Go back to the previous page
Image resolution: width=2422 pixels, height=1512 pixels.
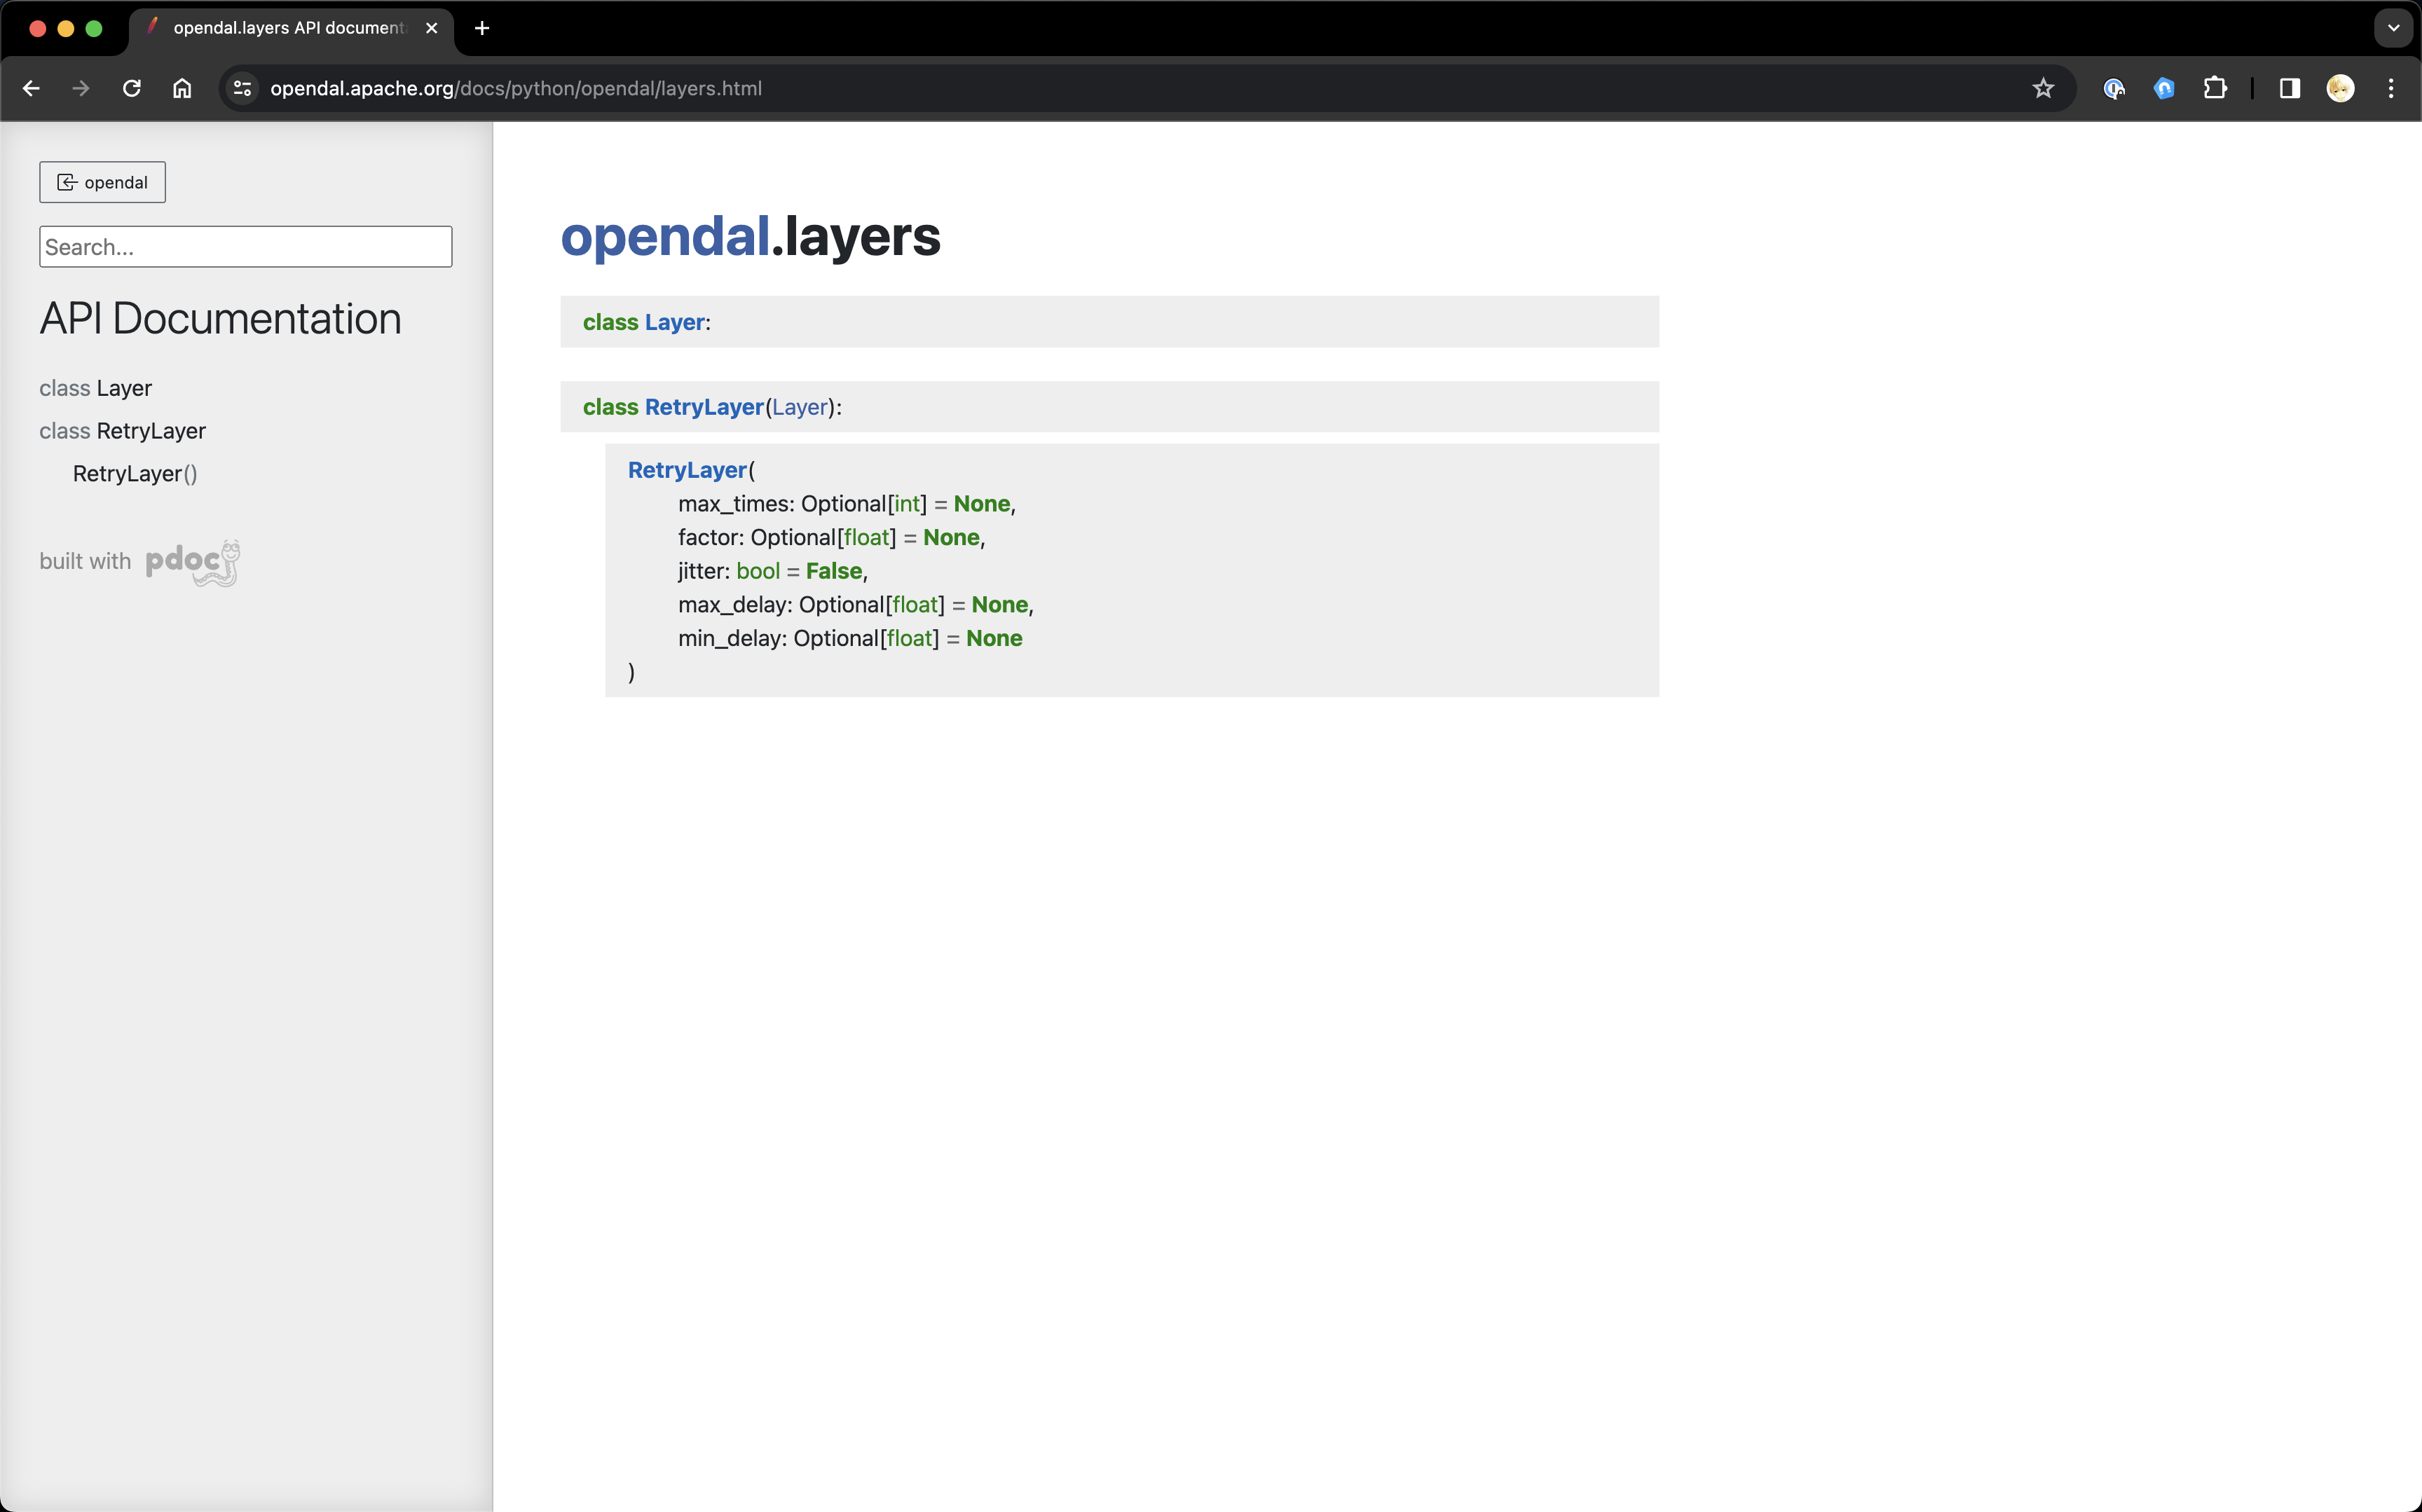tap(31, 88)
